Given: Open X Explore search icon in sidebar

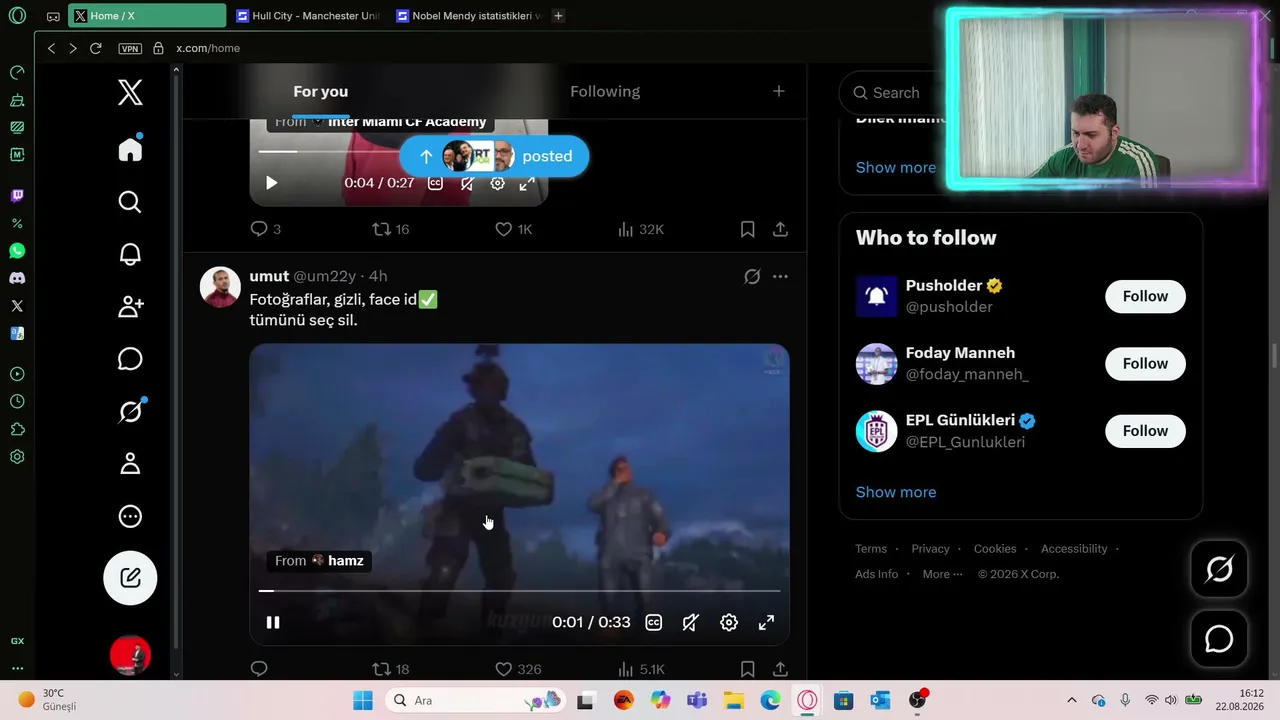Looking at the screenshot, I should click(x=130, y=202).
